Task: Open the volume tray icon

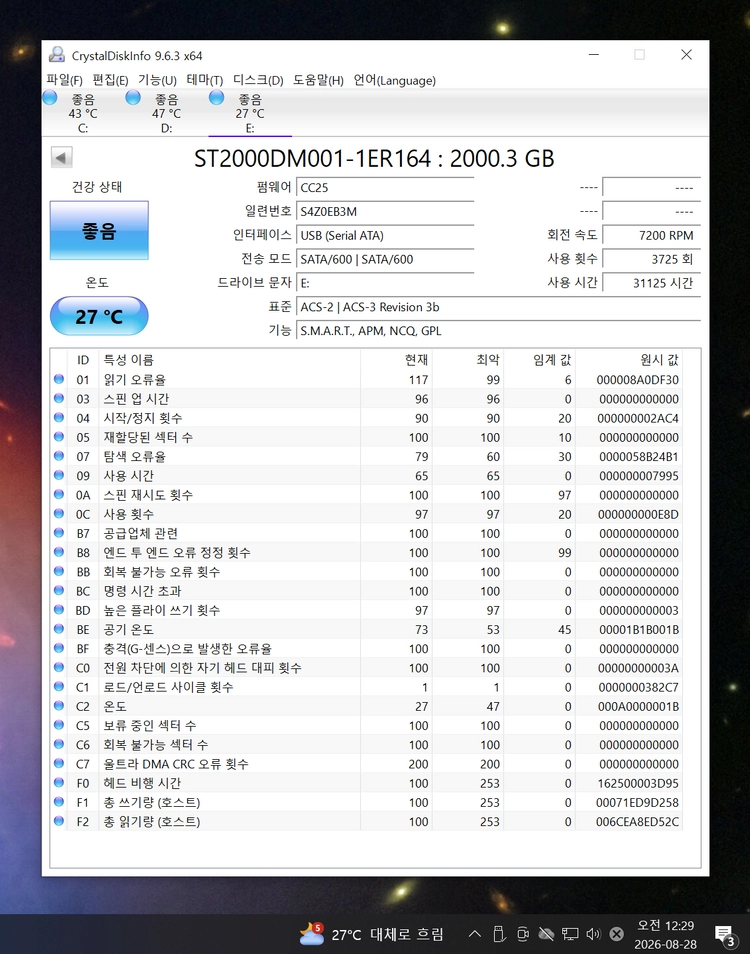Action: (593, 934)
